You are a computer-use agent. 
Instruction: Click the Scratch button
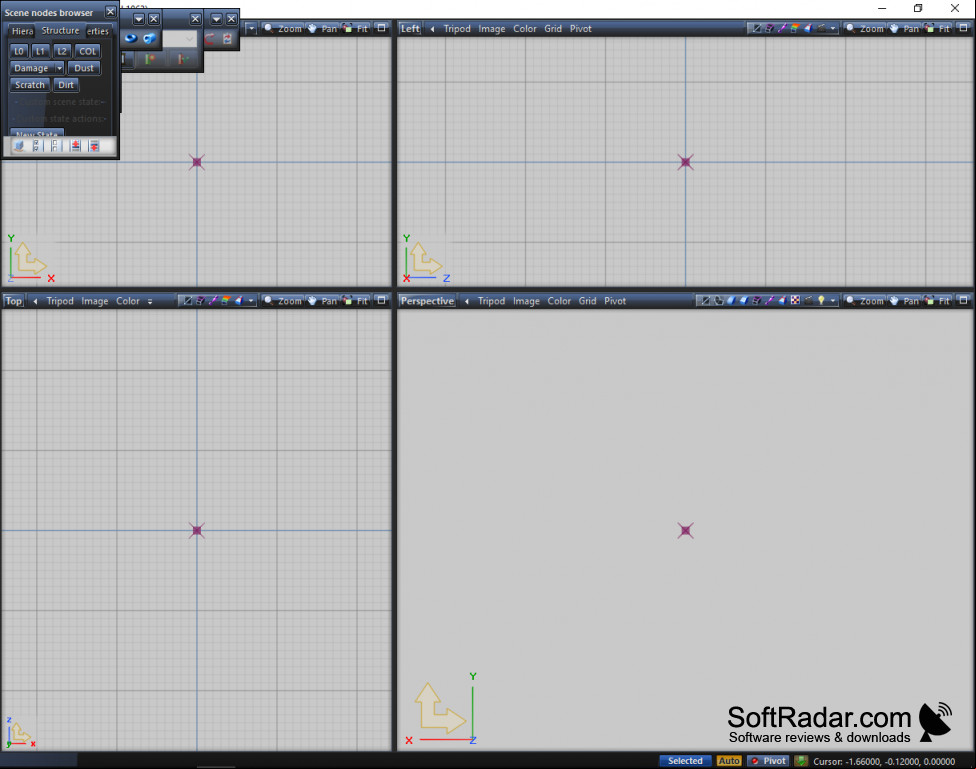(x=30, y=85)
